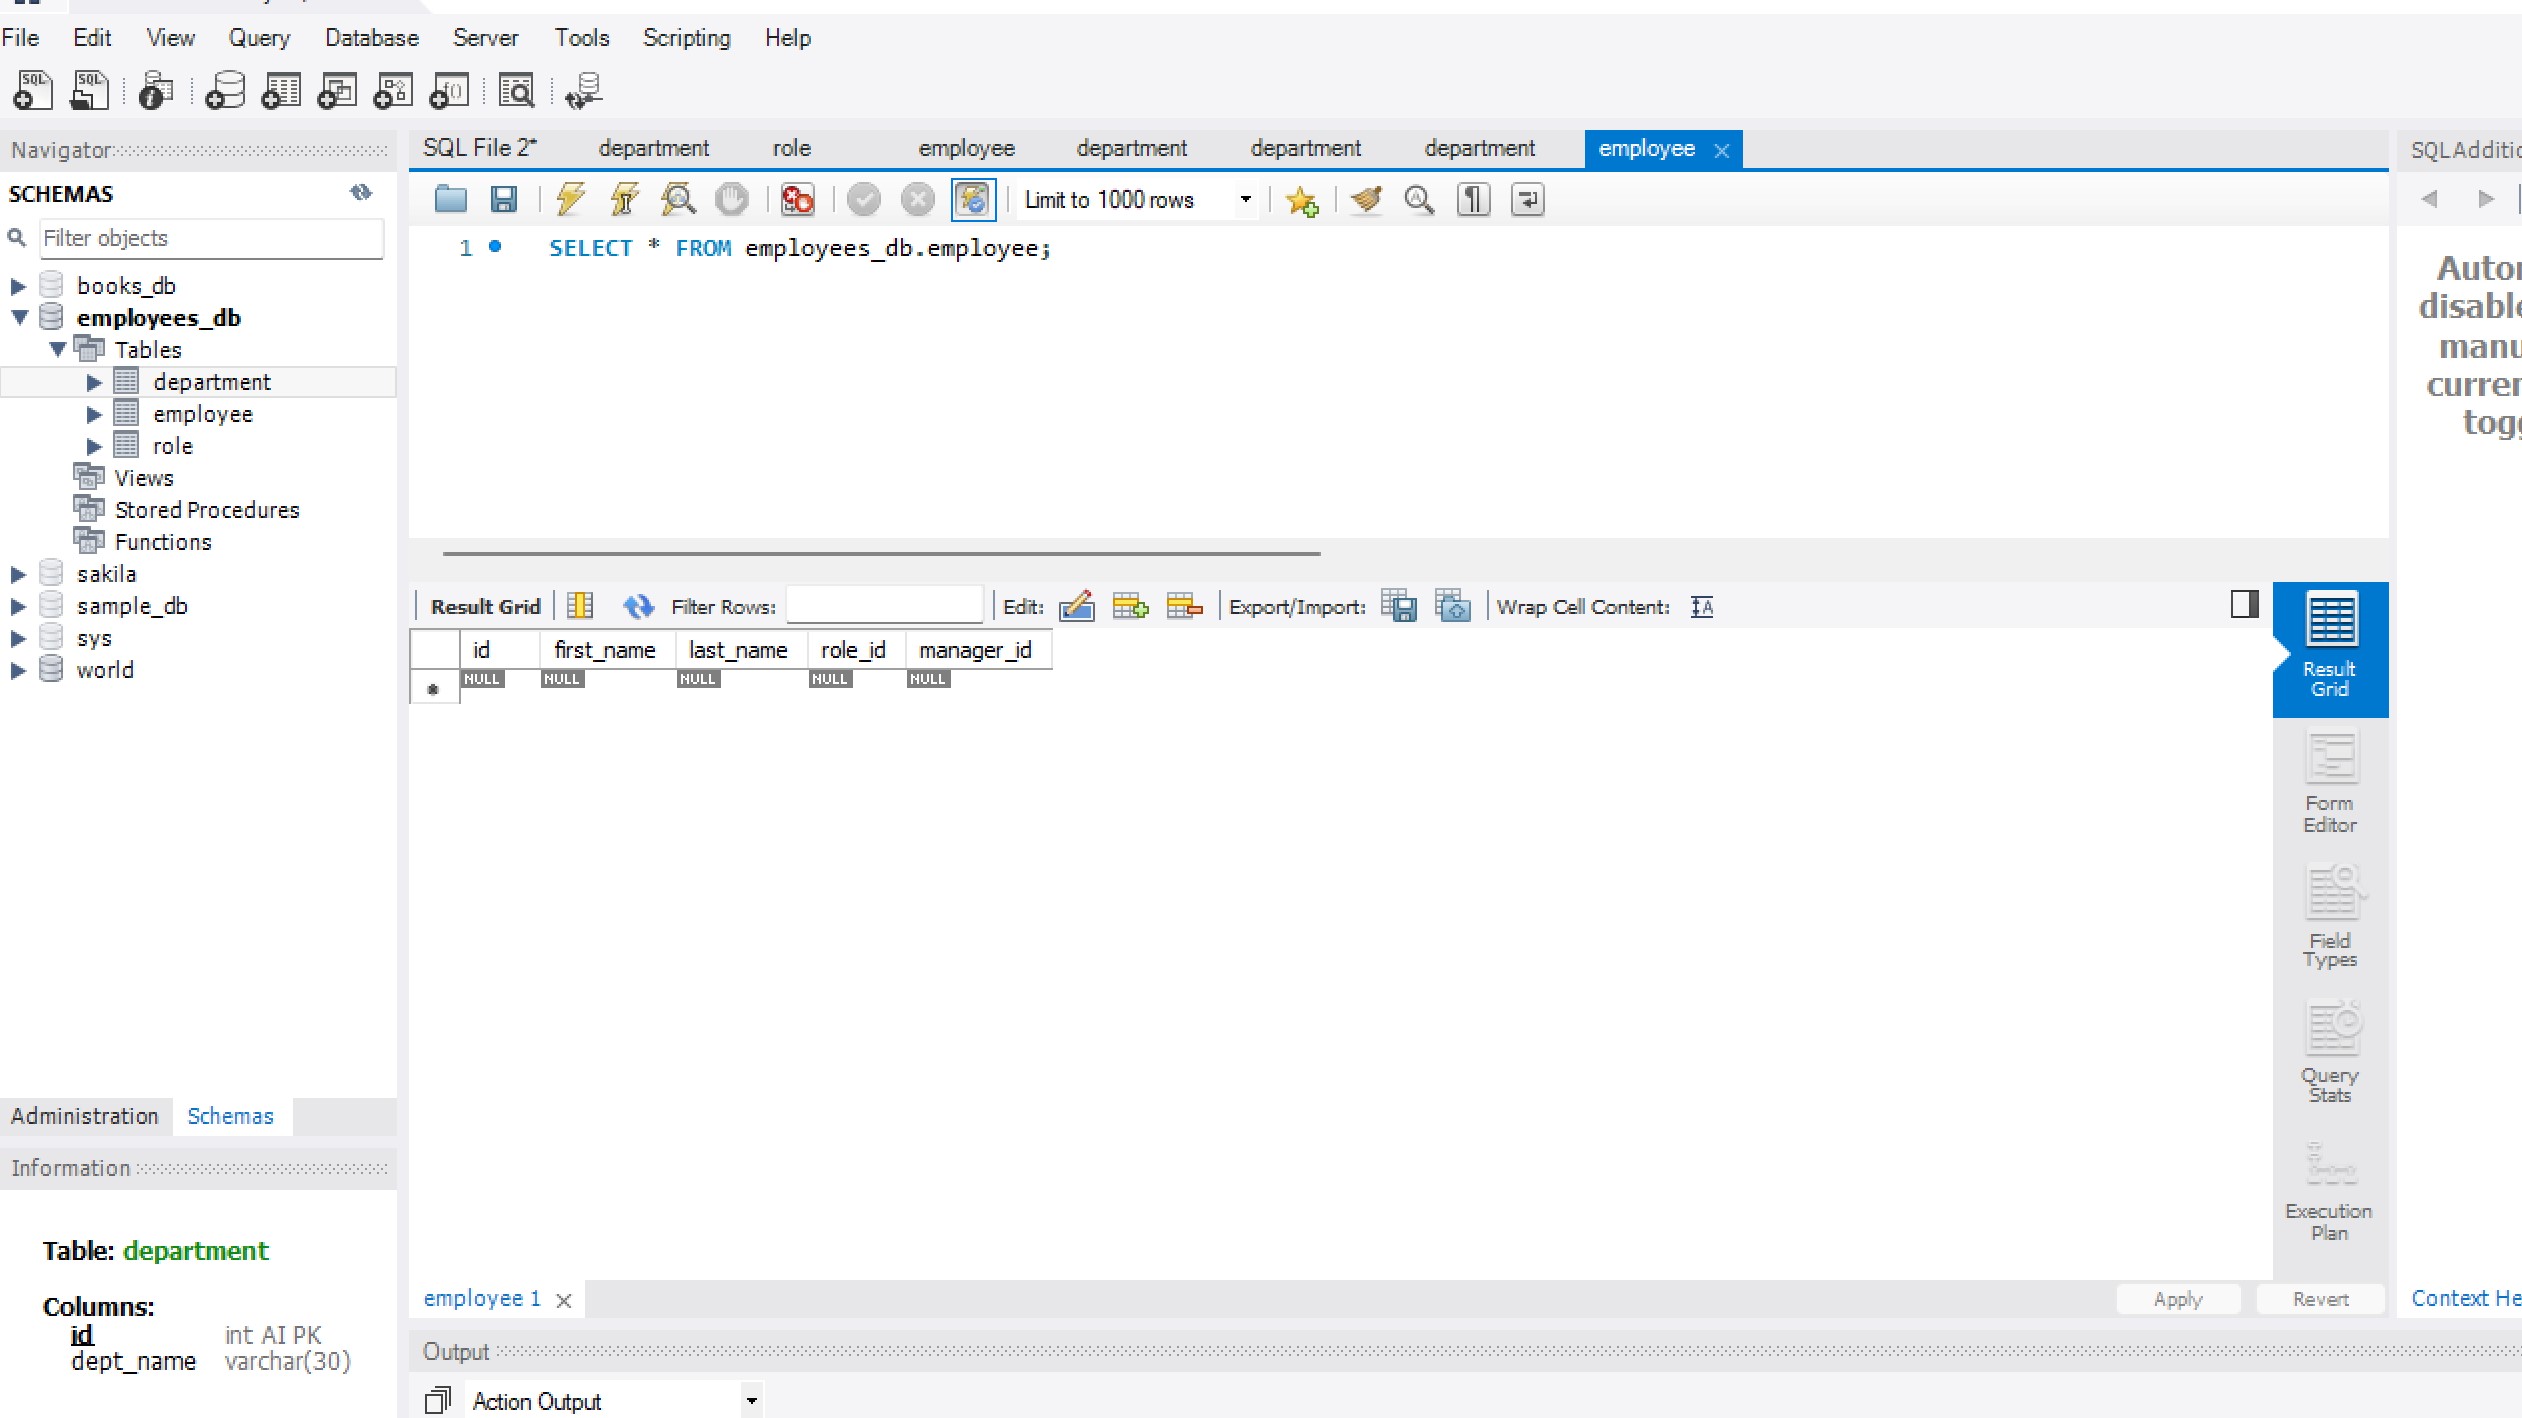Export recordset to an external file
The image size is (2522, 1418).
(x=1398, y=606)
